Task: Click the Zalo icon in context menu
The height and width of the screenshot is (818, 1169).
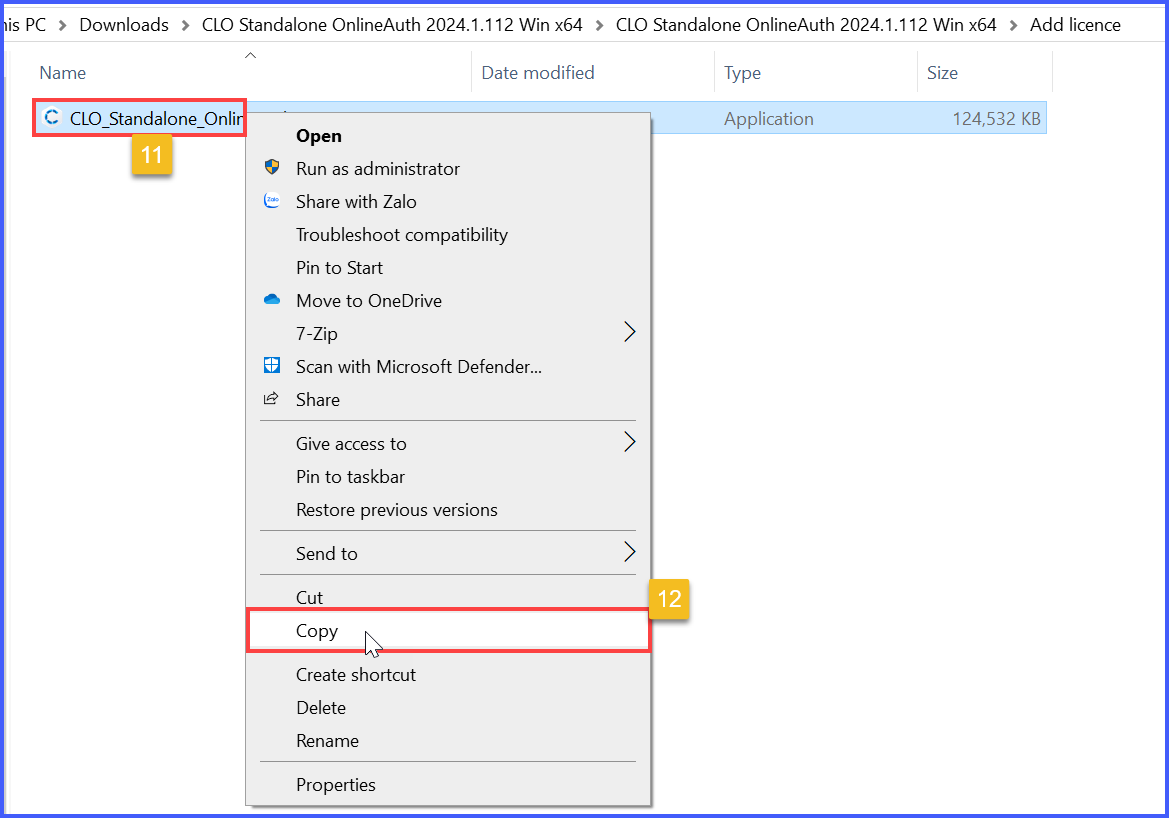Action: pyautogui.click(x=271, y=201)
